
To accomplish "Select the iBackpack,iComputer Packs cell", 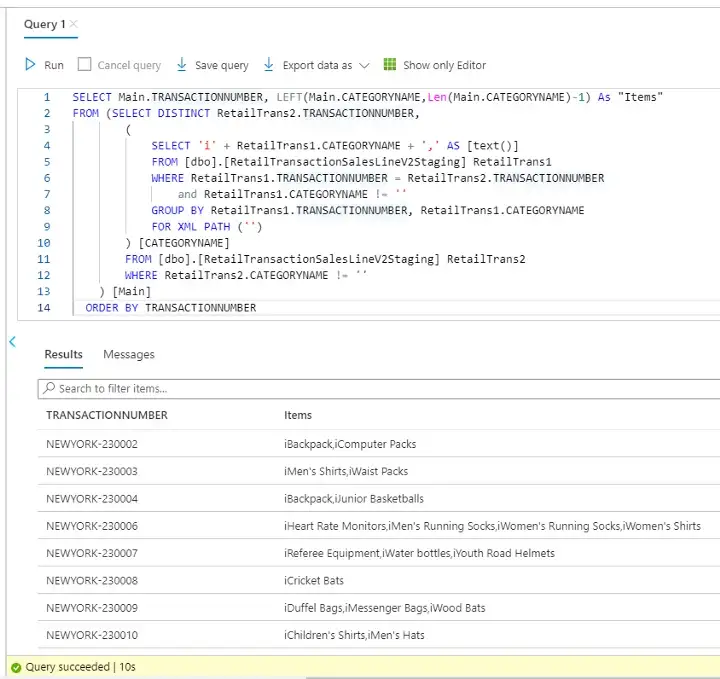I will coord(350,444).
